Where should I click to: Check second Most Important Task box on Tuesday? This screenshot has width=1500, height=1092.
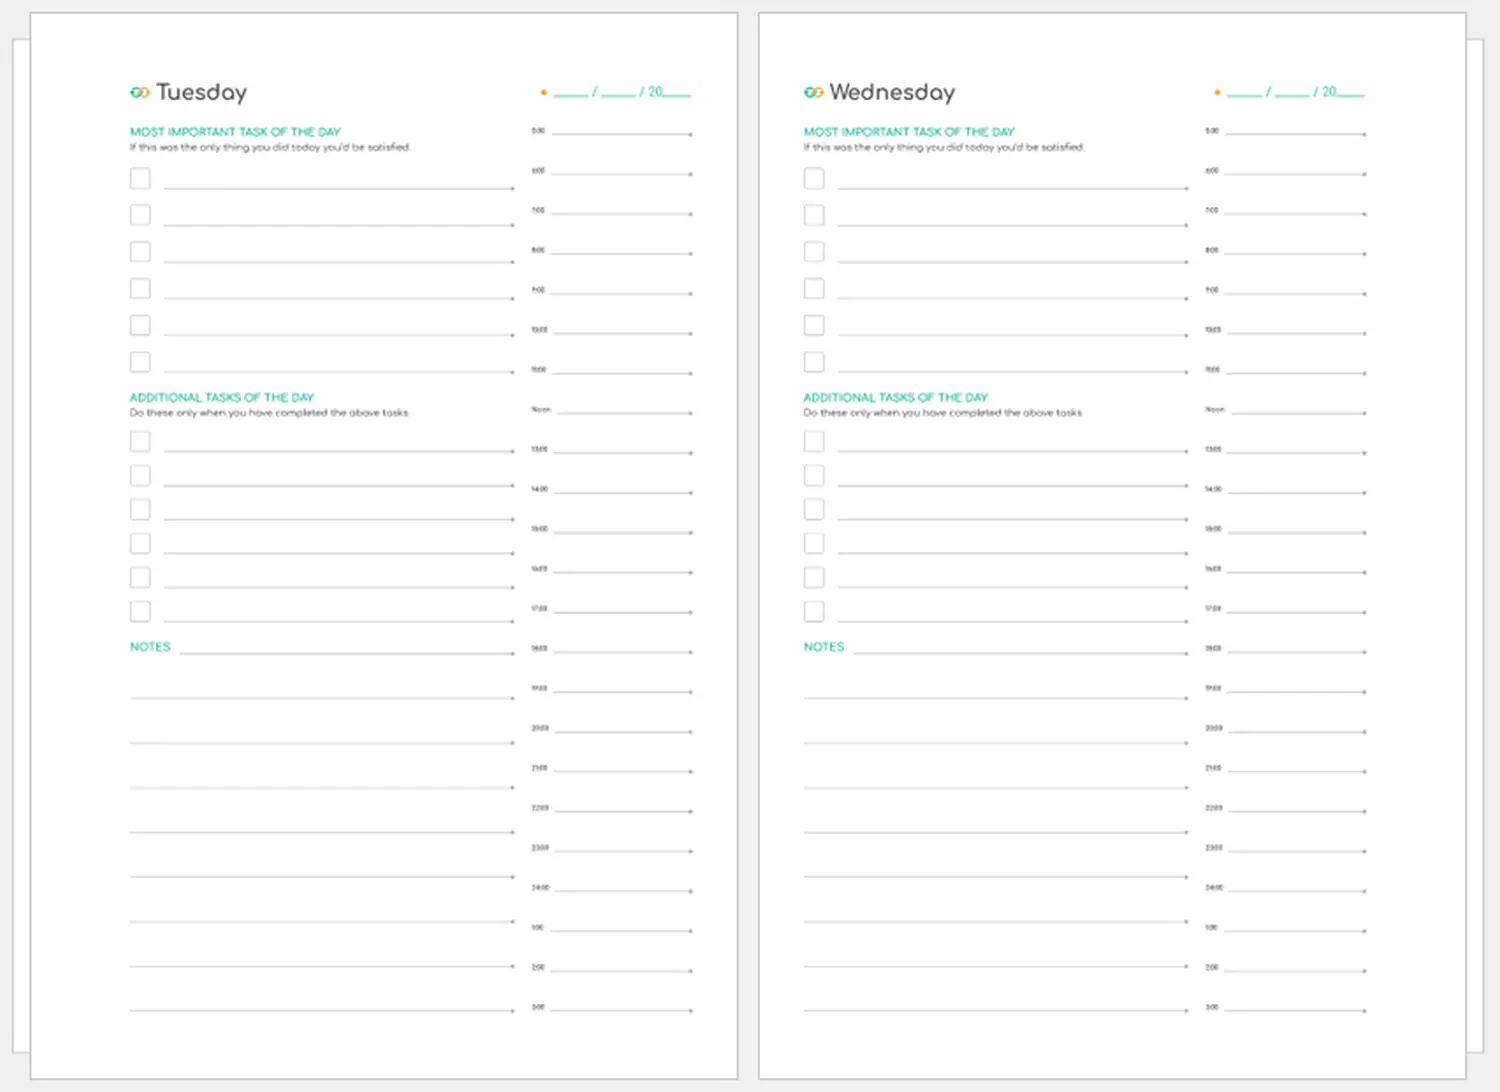point(140,215)
